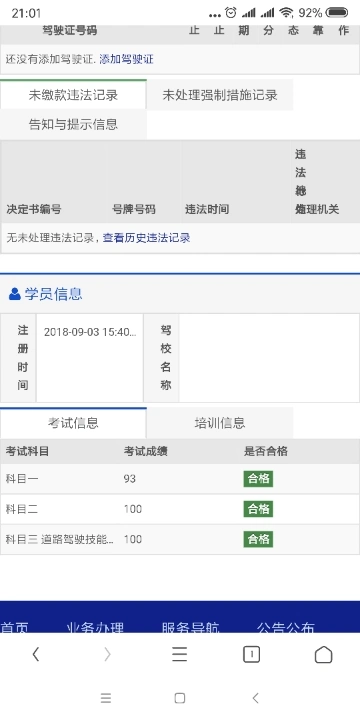The width and height of the screenshot is (360, 720).
Task: Click the 合格 badge for 科目二
Action: coord(258,509)
